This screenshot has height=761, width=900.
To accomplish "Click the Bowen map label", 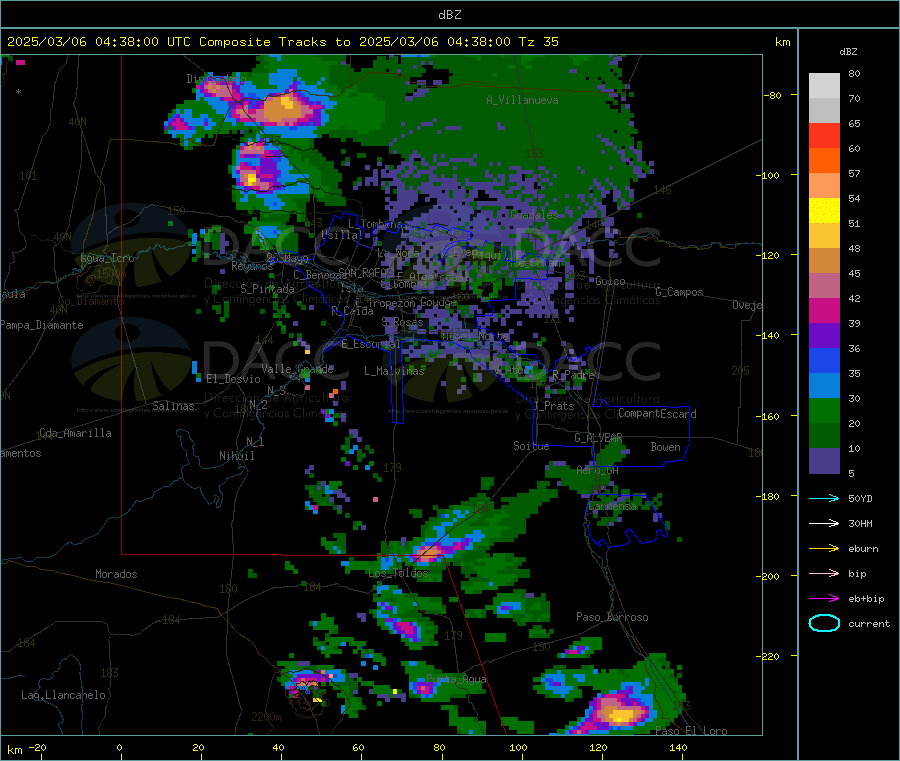I will click(x=665, y=447).
